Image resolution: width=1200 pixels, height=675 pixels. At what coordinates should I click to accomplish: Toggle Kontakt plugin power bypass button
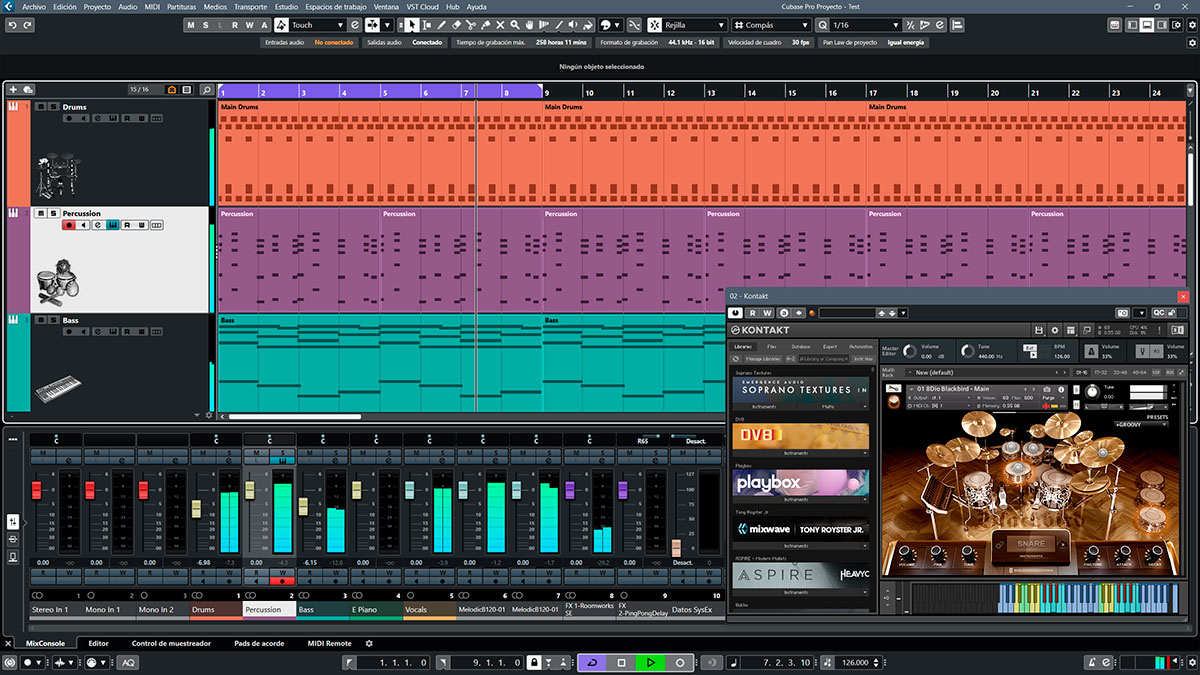pyautogui.click(x=736, y=313)
